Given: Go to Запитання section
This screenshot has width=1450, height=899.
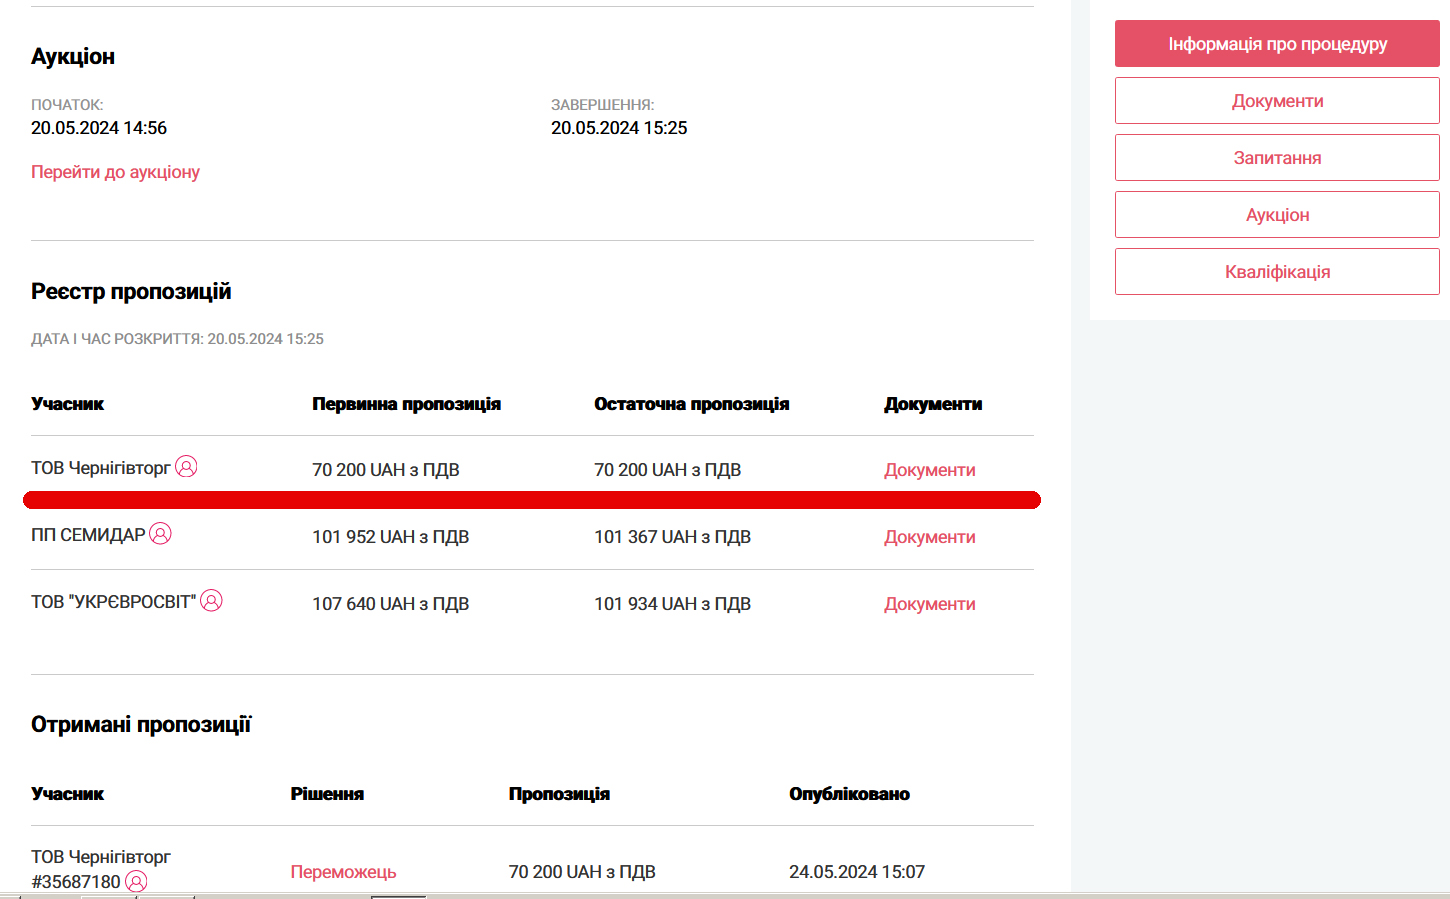Looking at the screenshot, I should pos(1277,158).
